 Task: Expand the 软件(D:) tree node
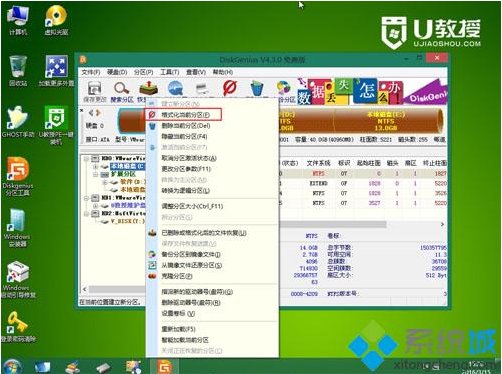tap(105, 182)
